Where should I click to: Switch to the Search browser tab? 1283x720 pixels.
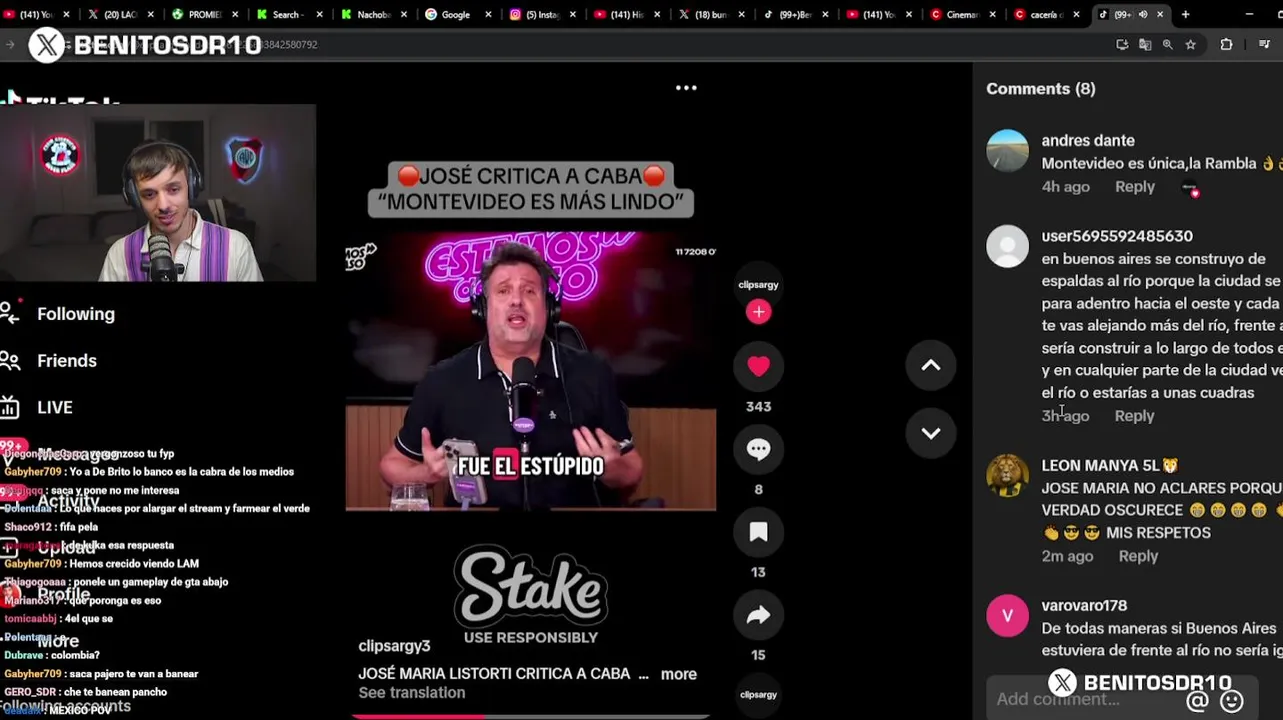click(287, 15)
